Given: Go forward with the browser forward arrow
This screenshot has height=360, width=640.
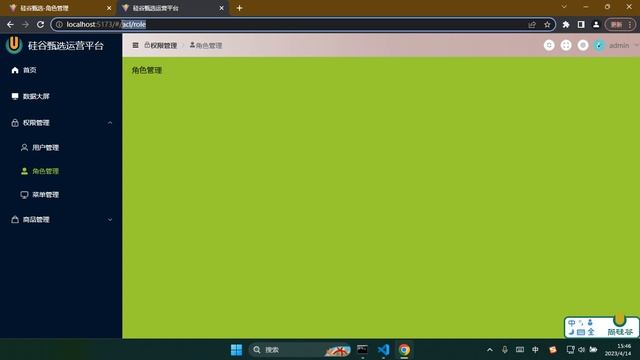Looking at the screenshot, I should 25,24.
